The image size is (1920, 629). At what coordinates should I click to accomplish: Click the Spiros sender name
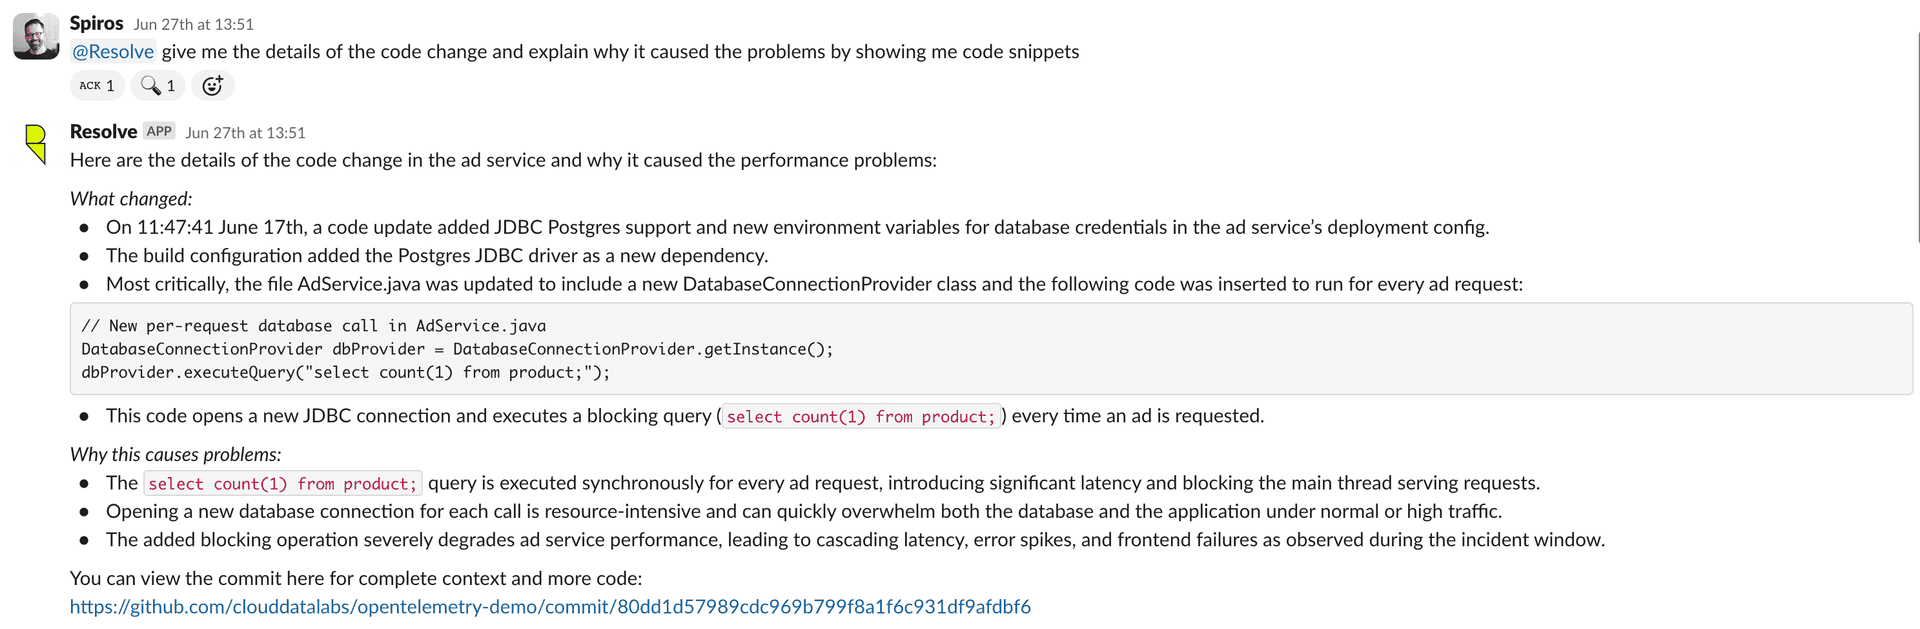point(97,23)
